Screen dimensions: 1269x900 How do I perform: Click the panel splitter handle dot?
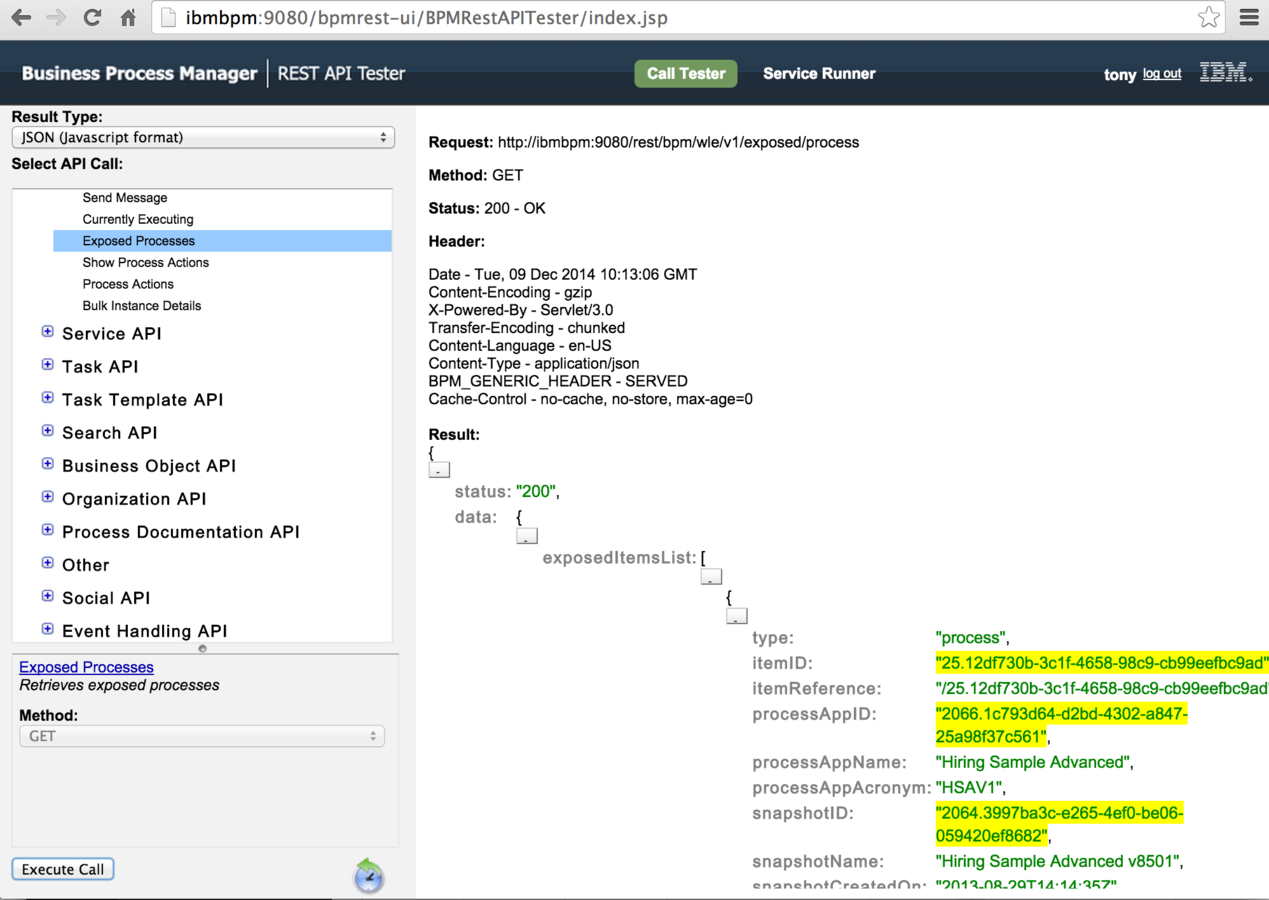[x=203, y=649]
